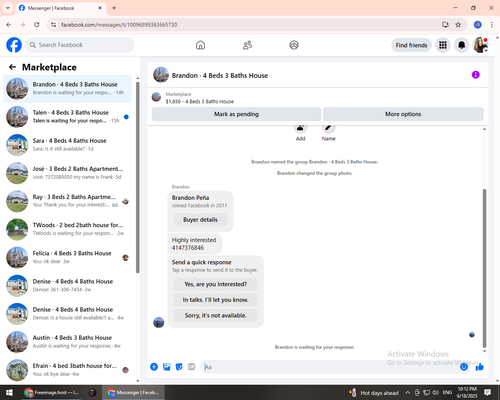Open conversation info purple icon
This screenshot has width=500, height=400.
point(476,75)
